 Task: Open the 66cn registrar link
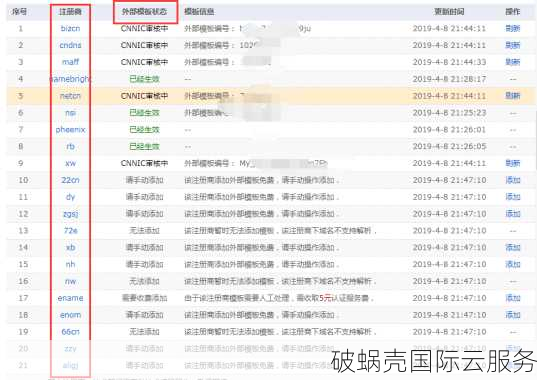[x=70, y=332]
